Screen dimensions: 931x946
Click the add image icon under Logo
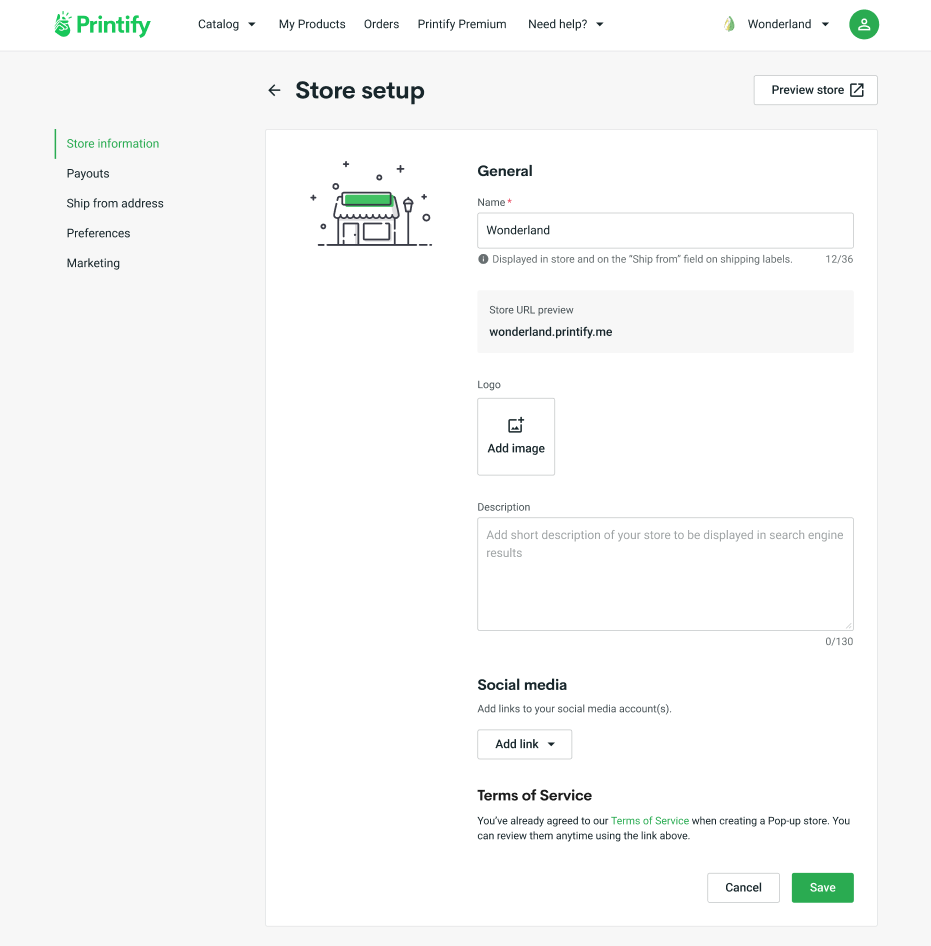tap(516, 426)
